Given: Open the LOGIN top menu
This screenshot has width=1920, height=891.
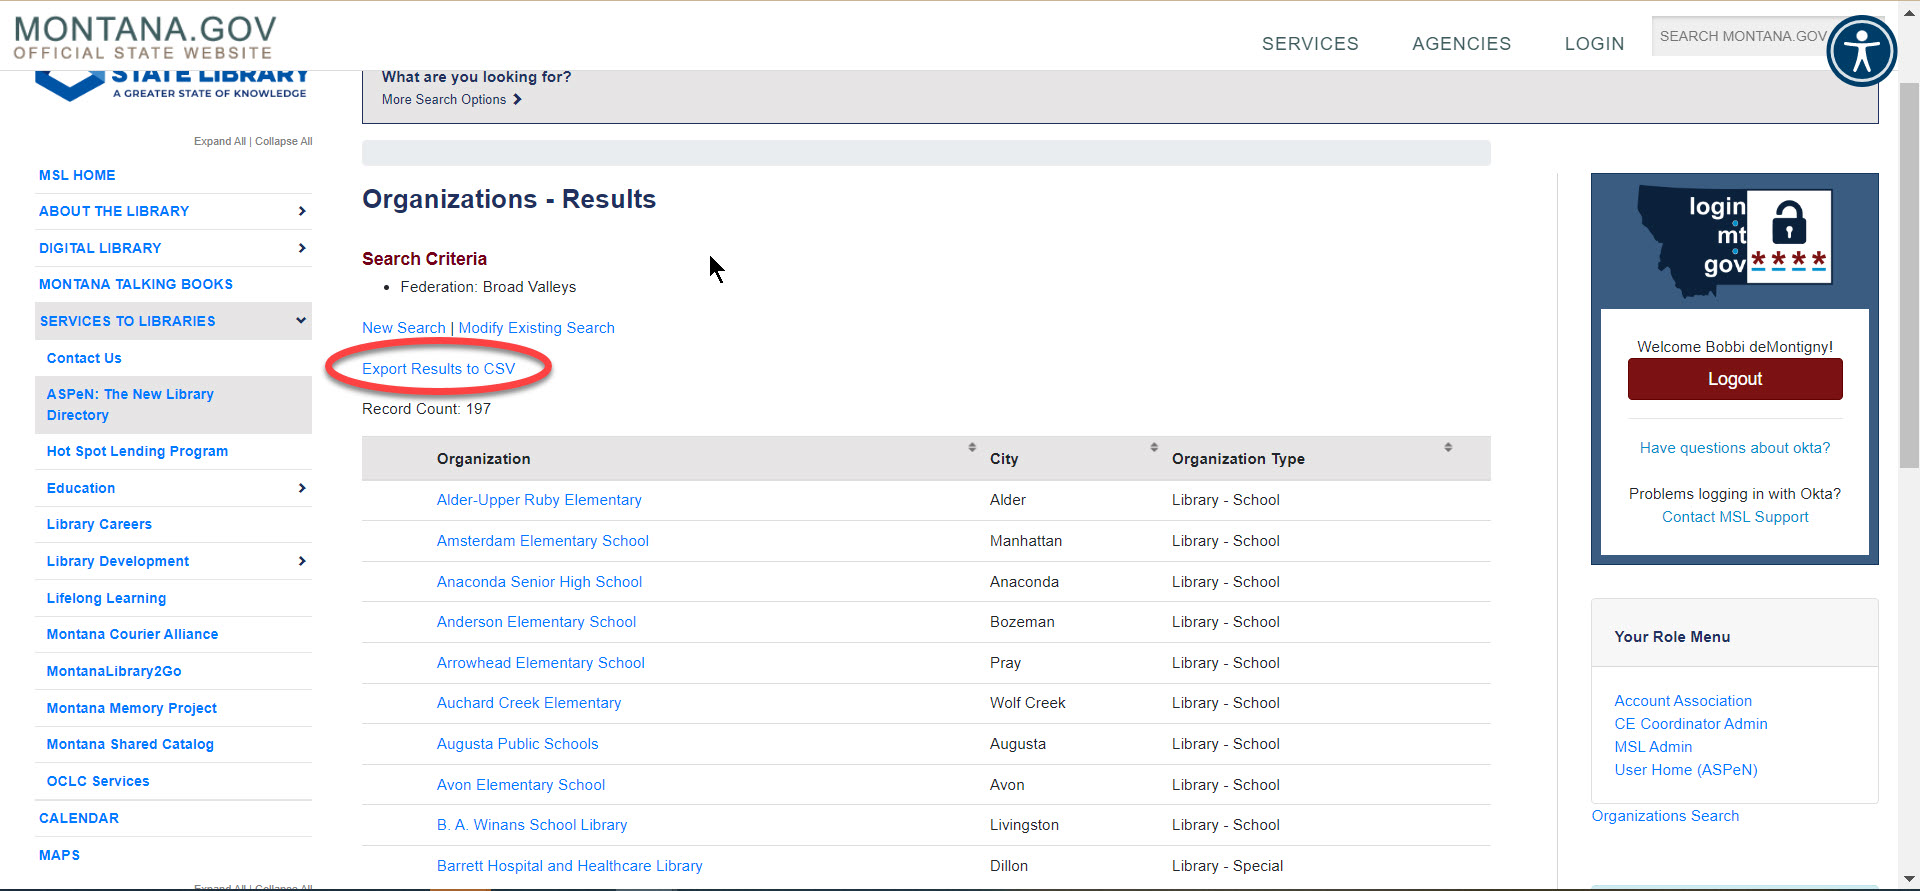Looking at the screenshot, I should coord(1594,44).
